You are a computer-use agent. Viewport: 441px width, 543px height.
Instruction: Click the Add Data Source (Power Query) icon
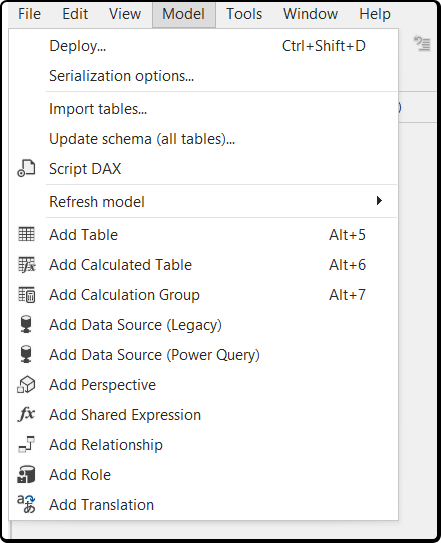coord(26,355)
